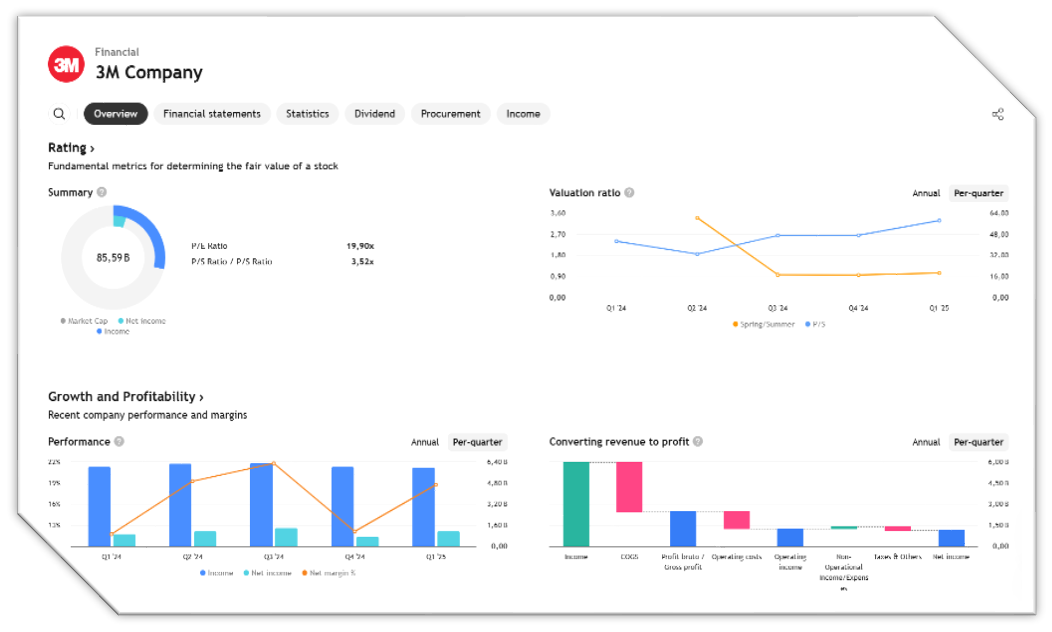The width and height of the screenshot is (1052, 632).
Task: Click 'Recent company performance and margins' subtitle
Action: point(148,415)
